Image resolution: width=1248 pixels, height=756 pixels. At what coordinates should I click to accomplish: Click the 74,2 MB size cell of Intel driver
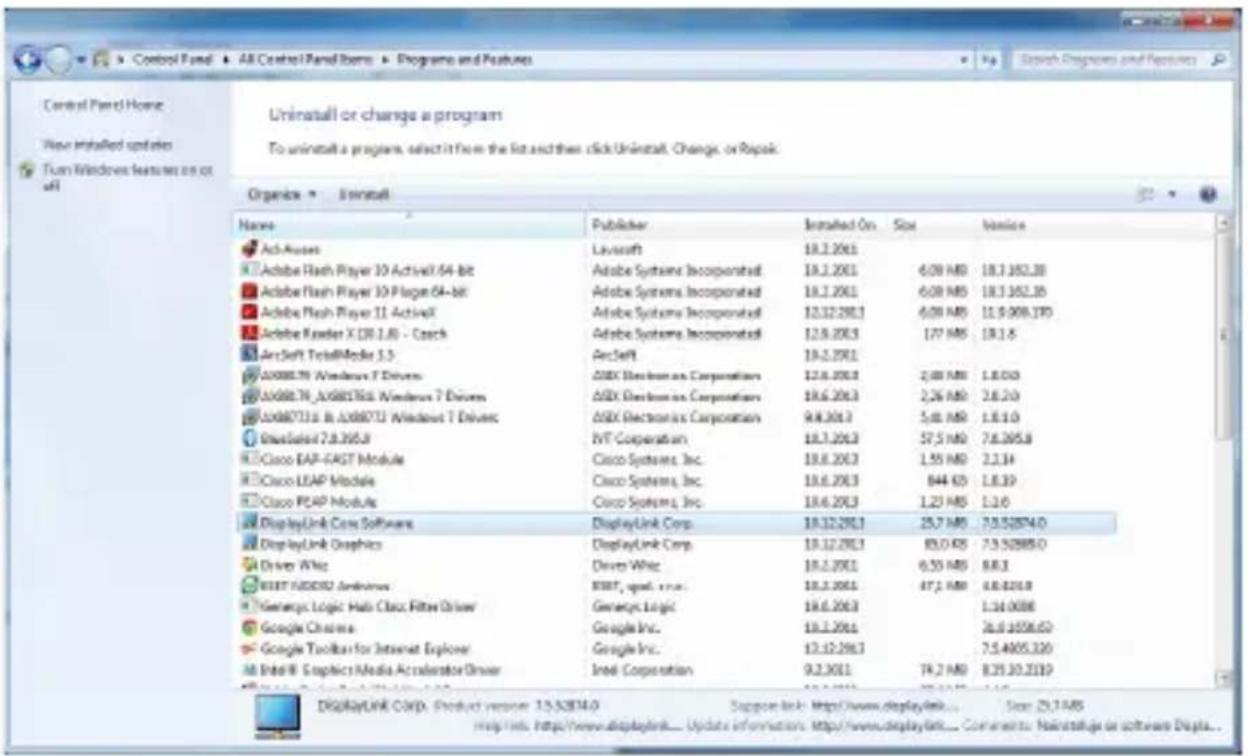[944, 669]
